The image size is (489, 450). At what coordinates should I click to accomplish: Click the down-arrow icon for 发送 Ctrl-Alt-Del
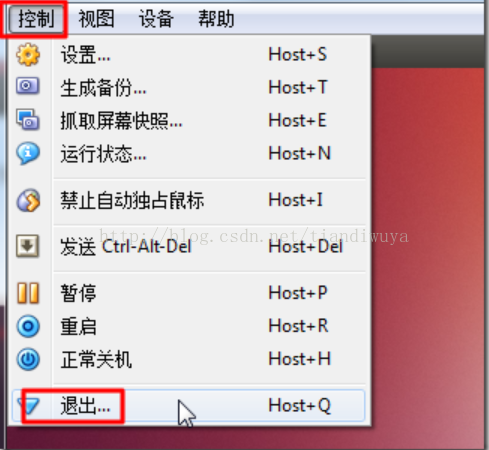tap(28, 246)
